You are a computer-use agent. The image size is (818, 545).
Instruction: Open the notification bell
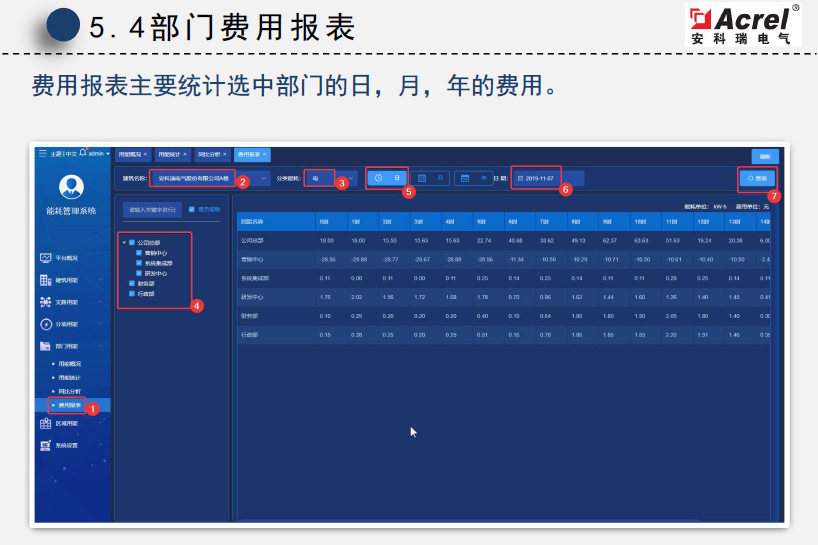pos(82,153)
